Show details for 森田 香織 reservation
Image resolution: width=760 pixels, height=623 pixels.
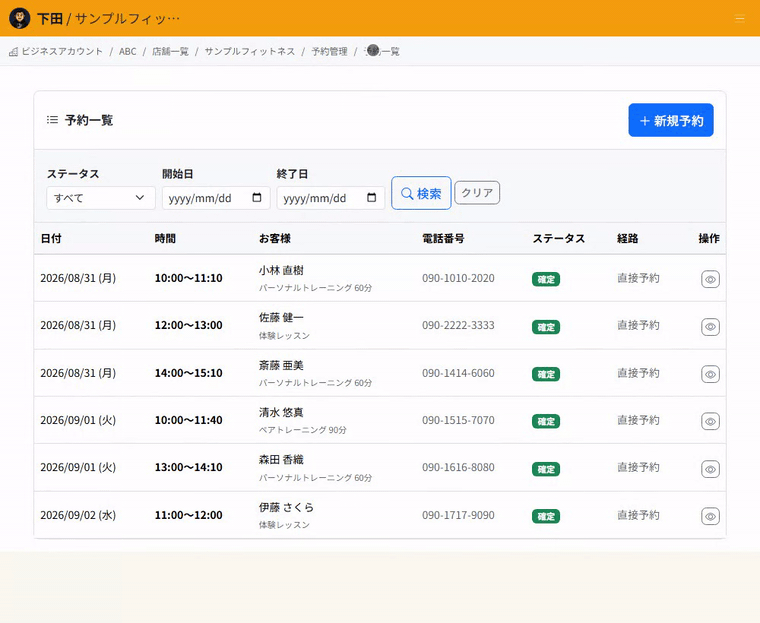pyautogui.click(x=710, y=469)
